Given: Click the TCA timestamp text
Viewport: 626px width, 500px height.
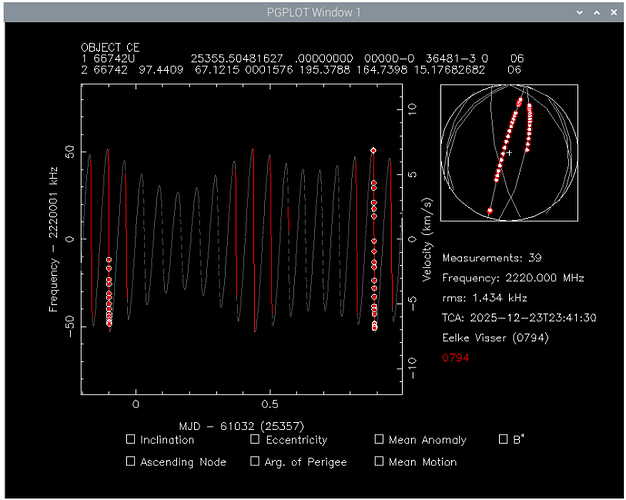Looking at the screenshot, I should pyautogui.click(x=518, y=317).
